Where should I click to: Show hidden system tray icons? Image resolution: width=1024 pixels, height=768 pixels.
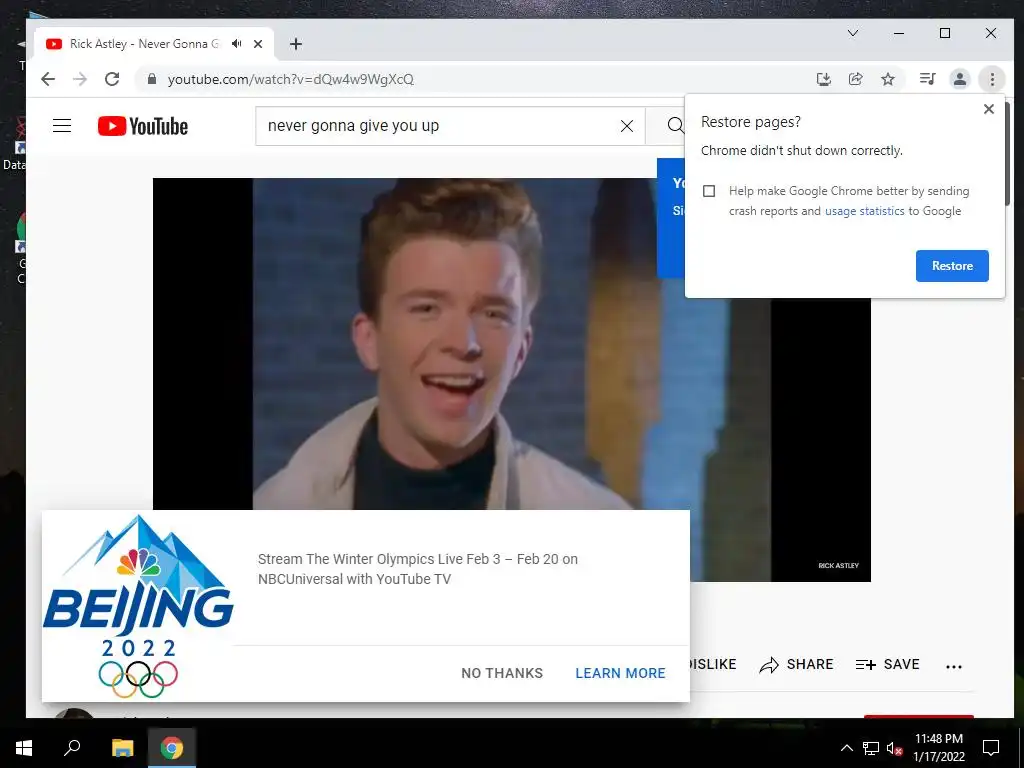point(846,748)
